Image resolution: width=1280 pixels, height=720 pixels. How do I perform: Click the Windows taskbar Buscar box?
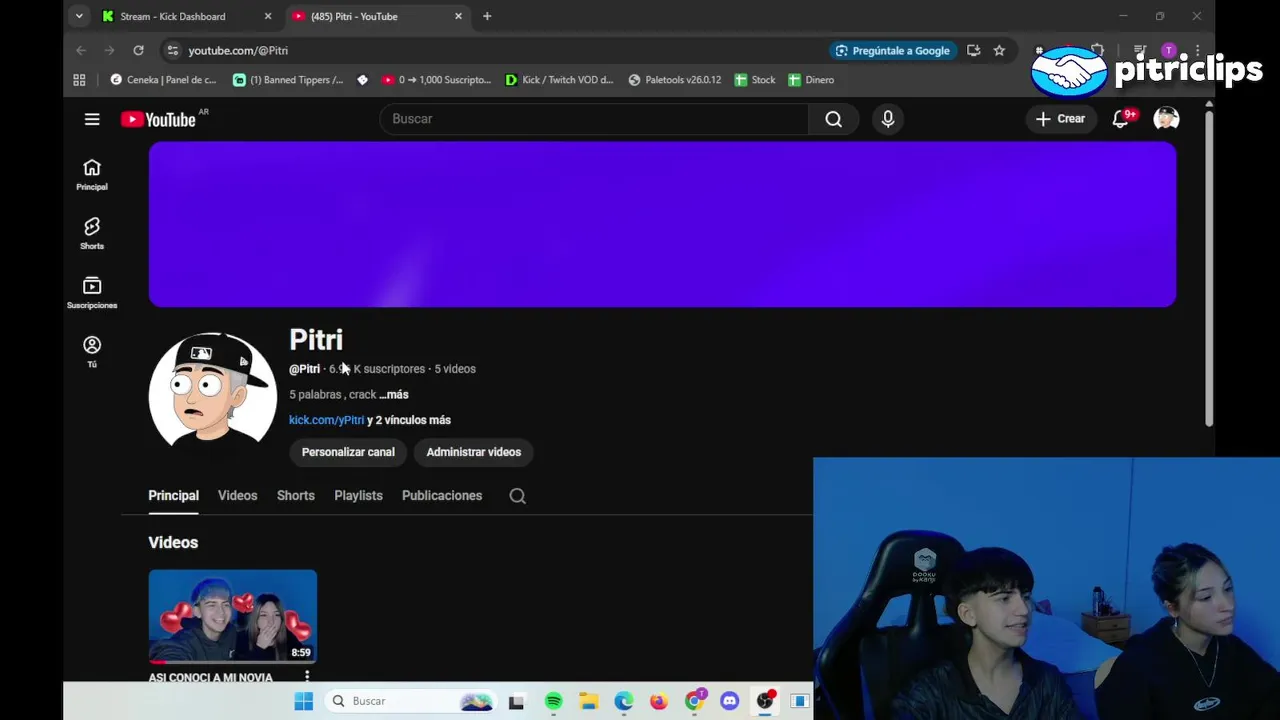click(412, 701)
